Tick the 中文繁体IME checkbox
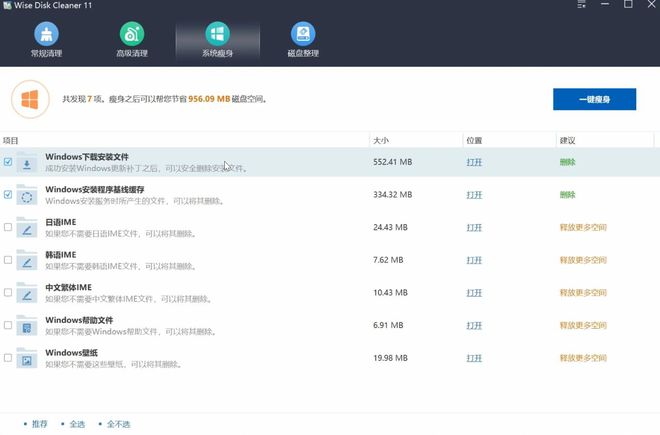 click(x=8, y=292)
